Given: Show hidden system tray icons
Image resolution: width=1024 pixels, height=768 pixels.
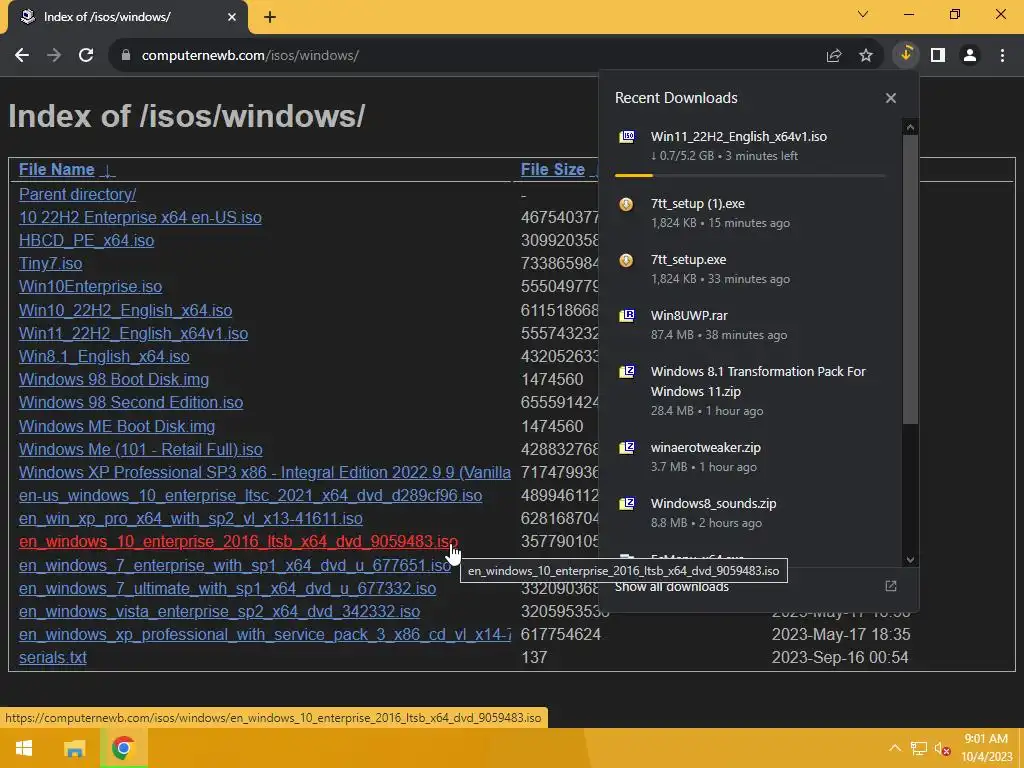Looking at the screenshot, I should [x=895, y=748].
